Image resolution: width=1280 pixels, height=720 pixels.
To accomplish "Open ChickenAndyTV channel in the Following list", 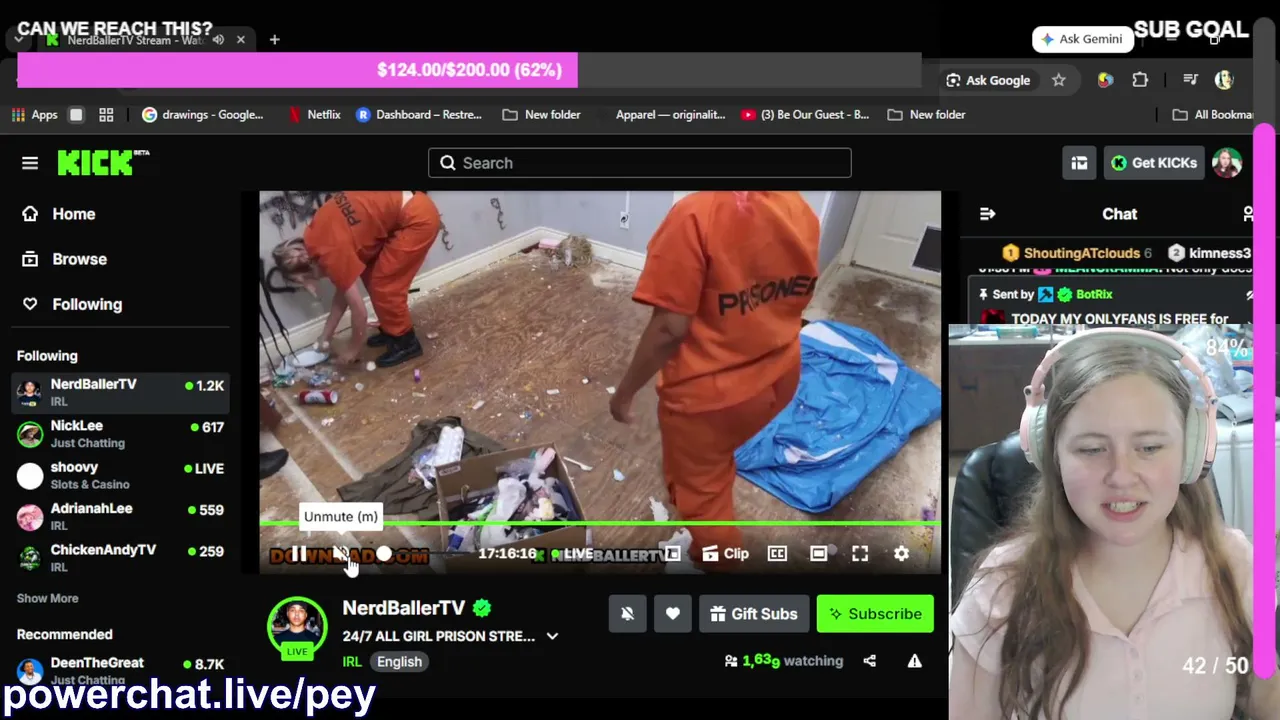I will pos(120,558).
